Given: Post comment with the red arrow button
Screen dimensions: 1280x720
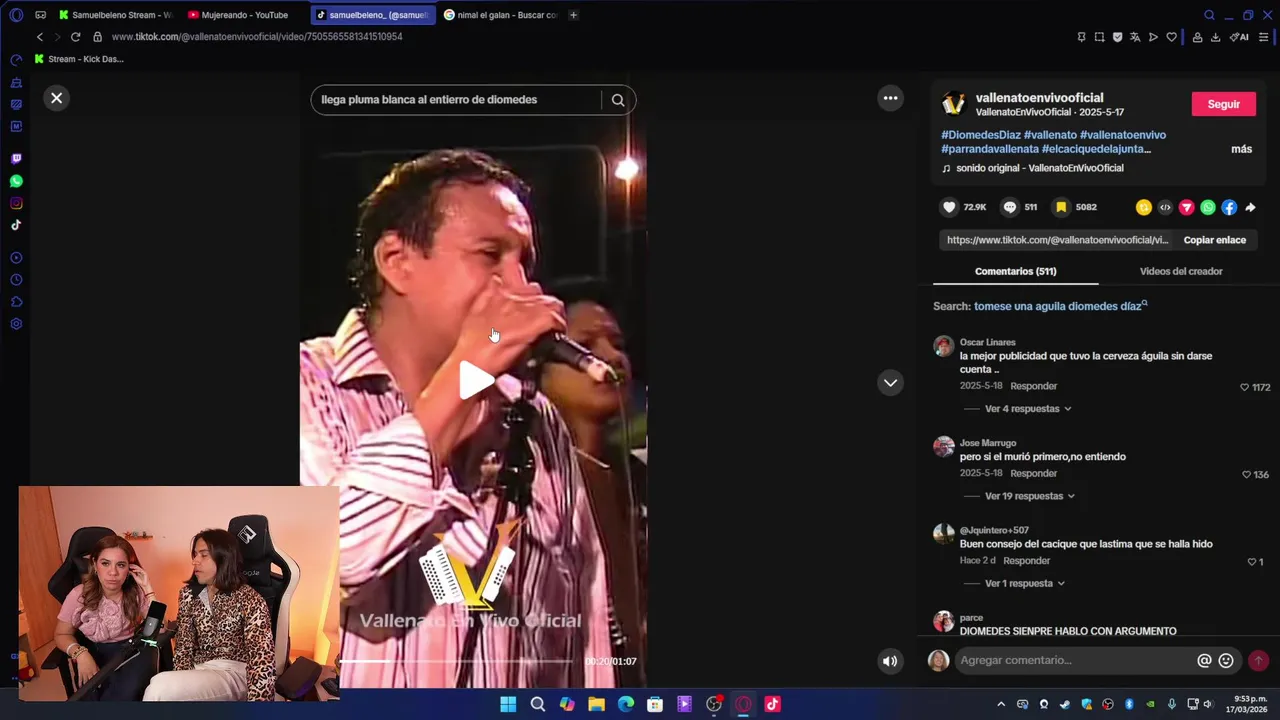Looking at the screenshot, I should 1258,661.
